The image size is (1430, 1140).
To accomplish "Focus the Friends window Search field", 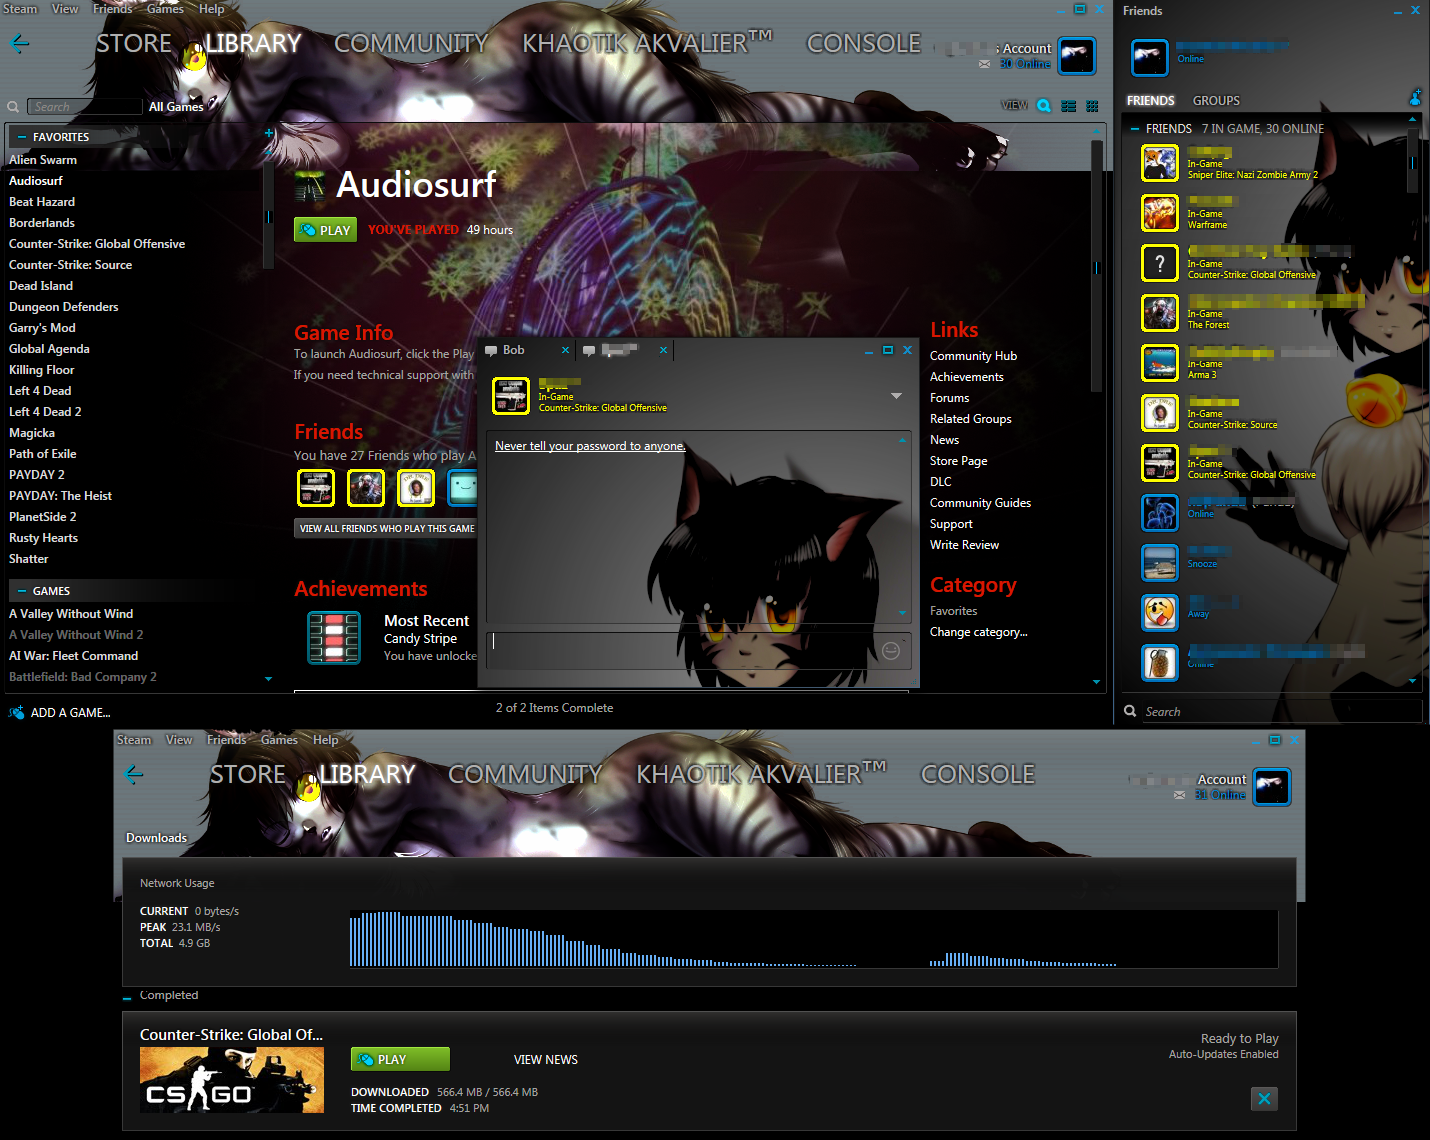I will coord(1281,712).
